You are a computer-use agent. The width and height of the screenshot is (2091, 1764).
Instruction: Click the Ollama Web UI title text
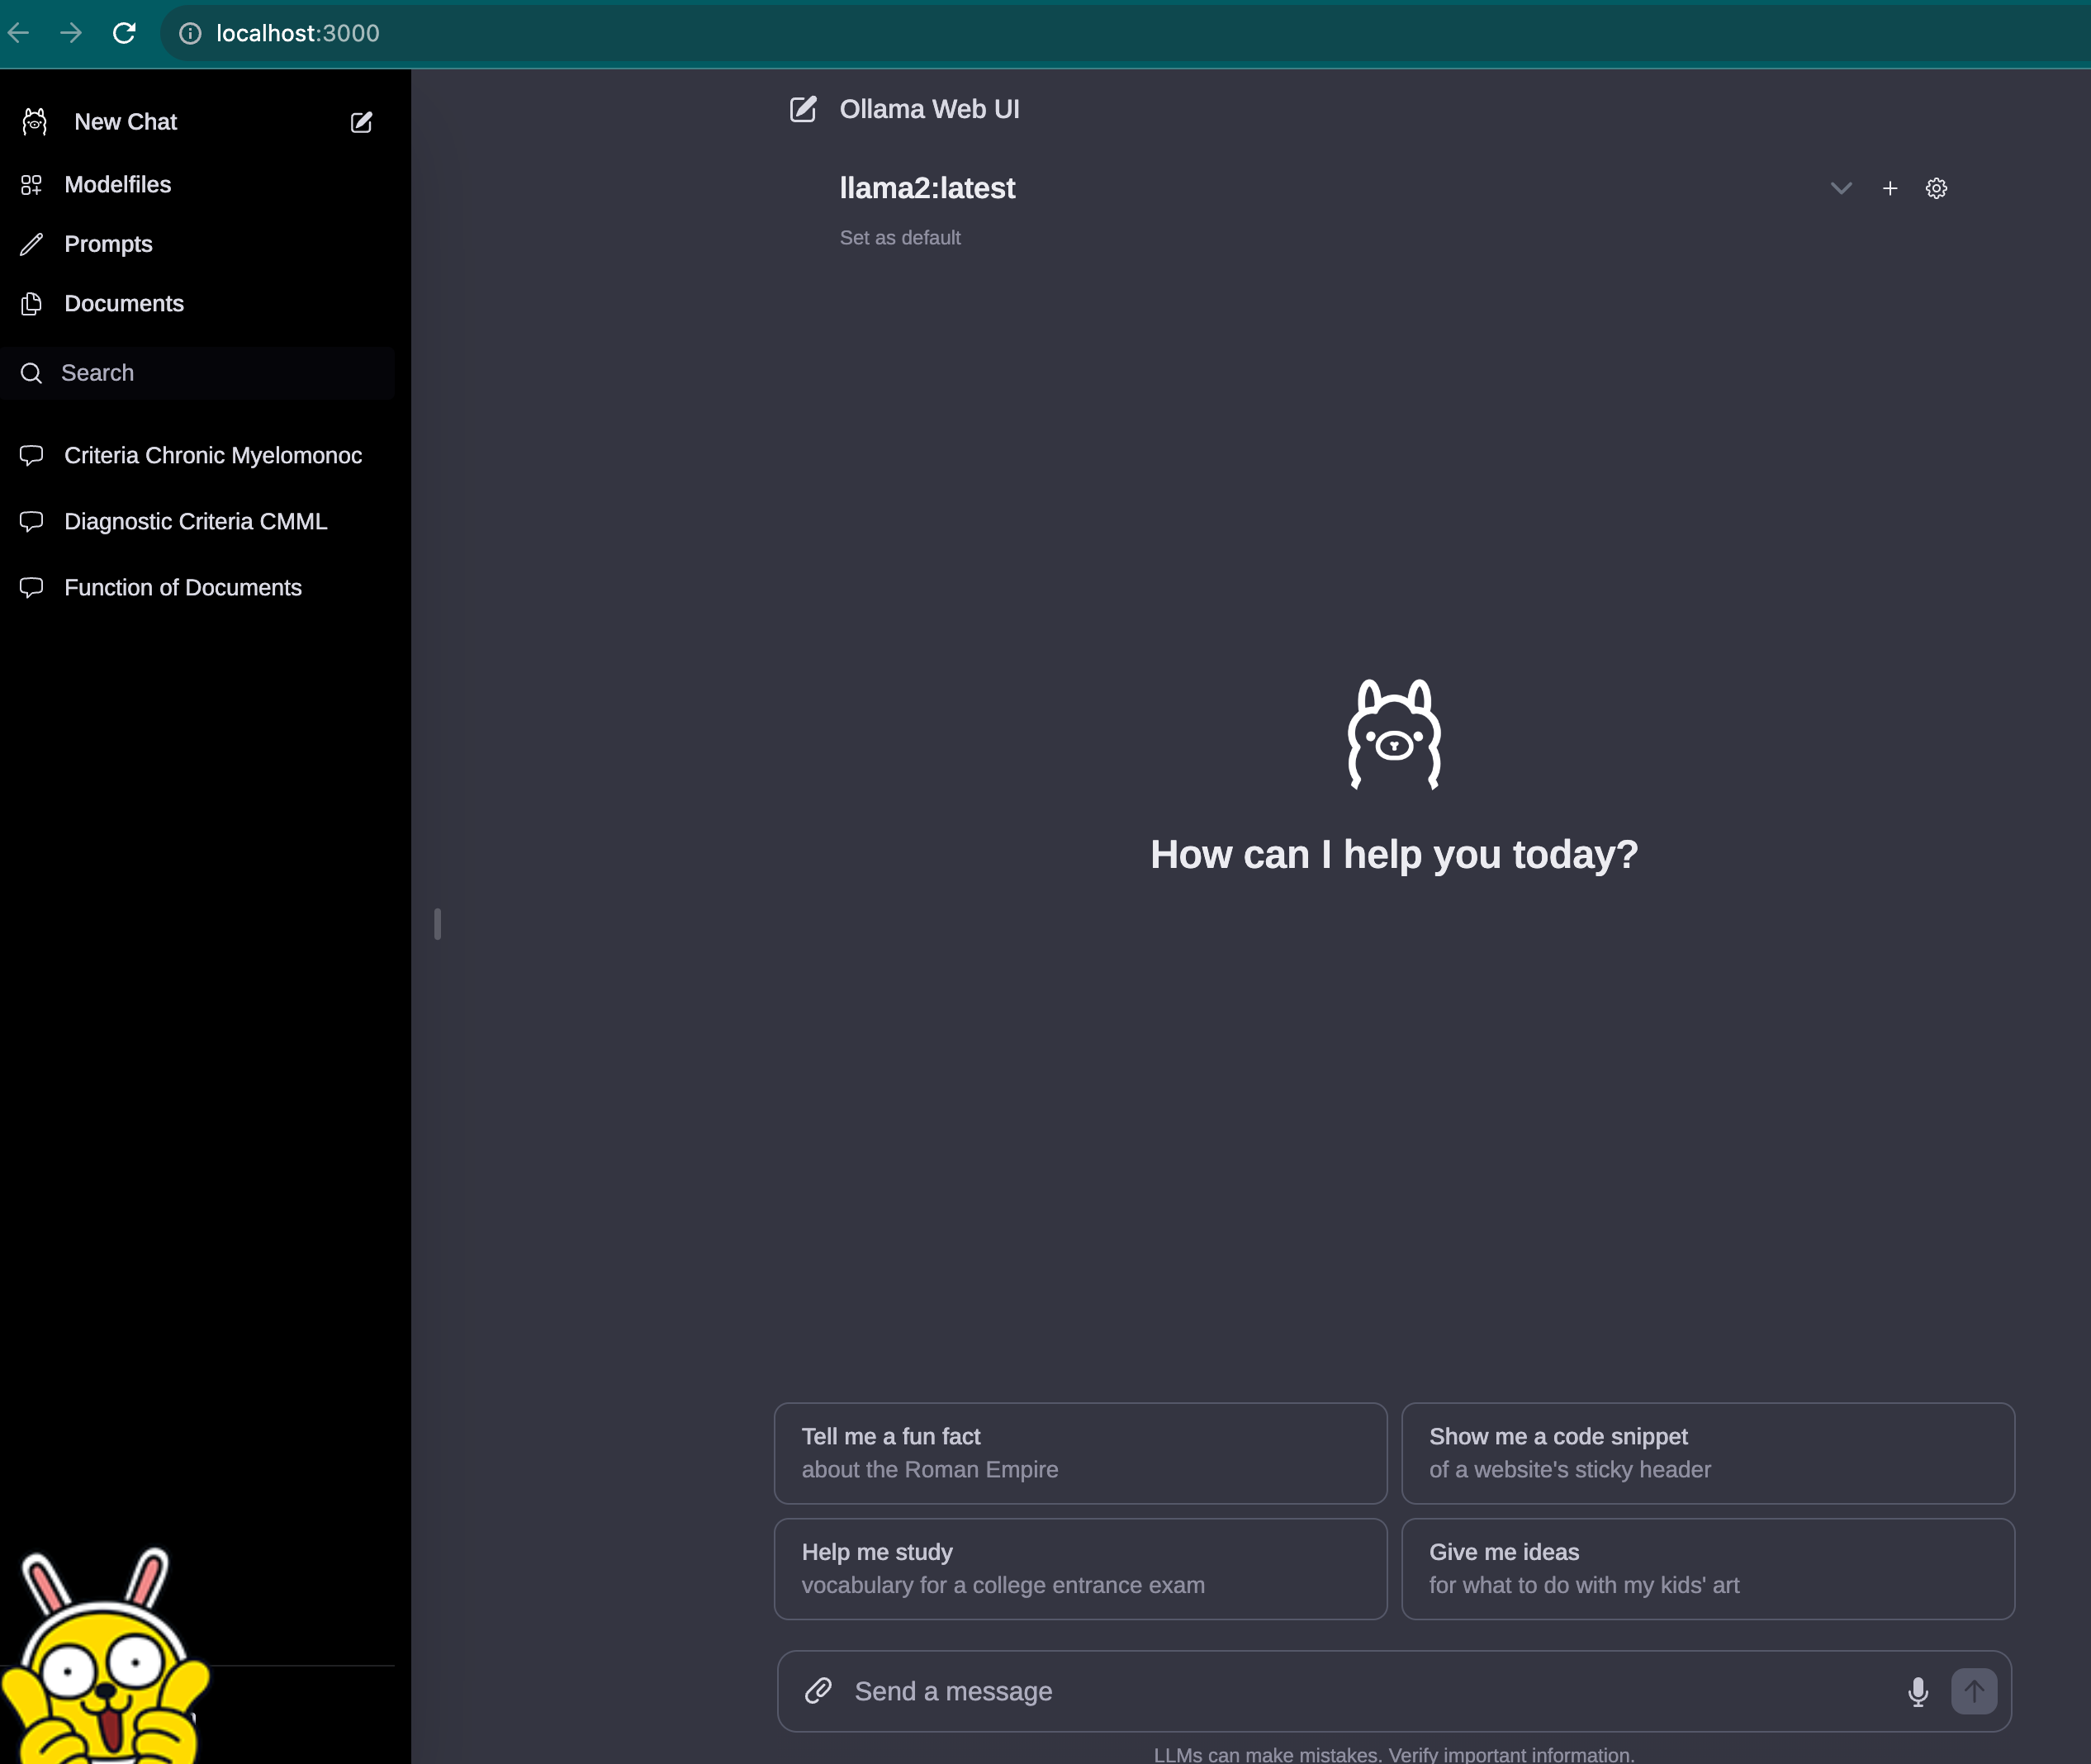point(929,109)
